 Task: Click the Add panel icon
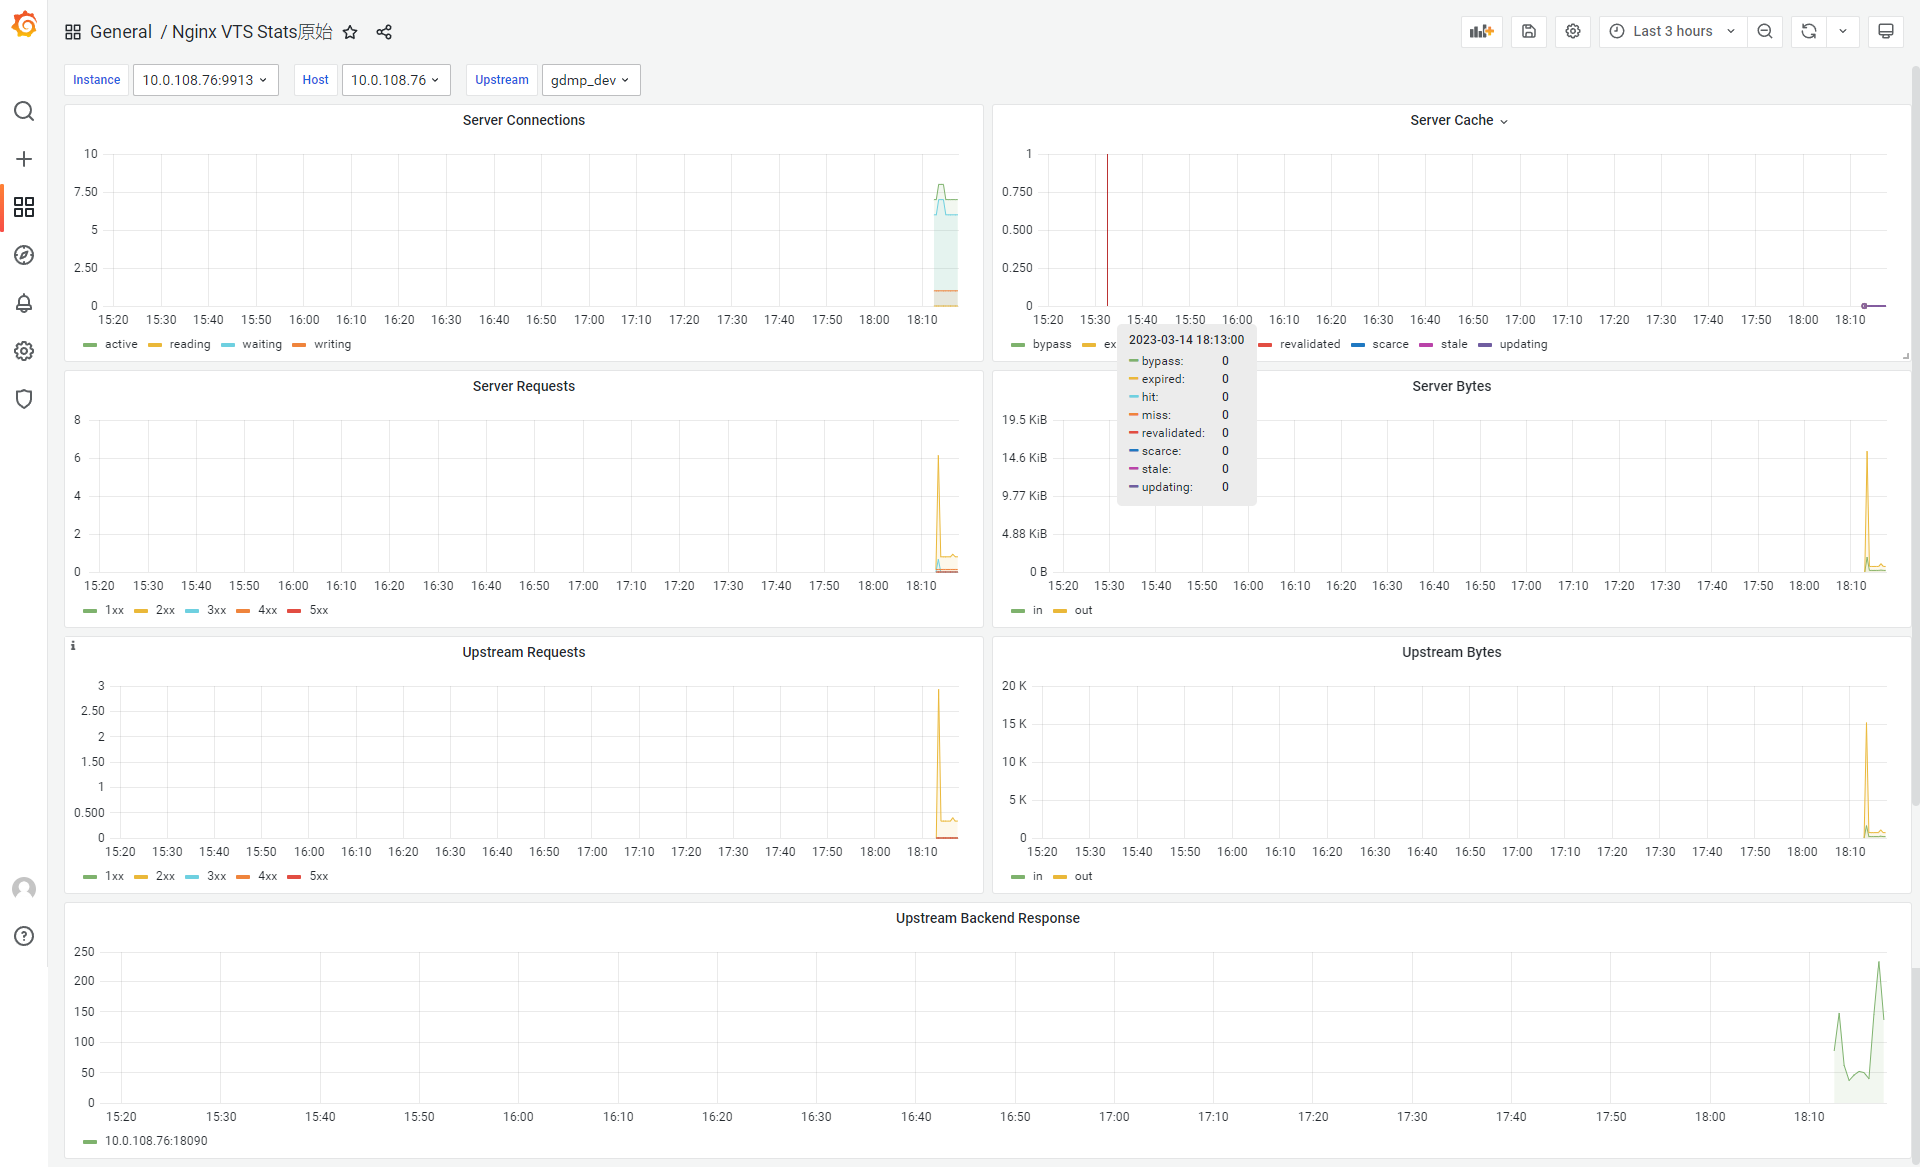tap(1481, 31)
